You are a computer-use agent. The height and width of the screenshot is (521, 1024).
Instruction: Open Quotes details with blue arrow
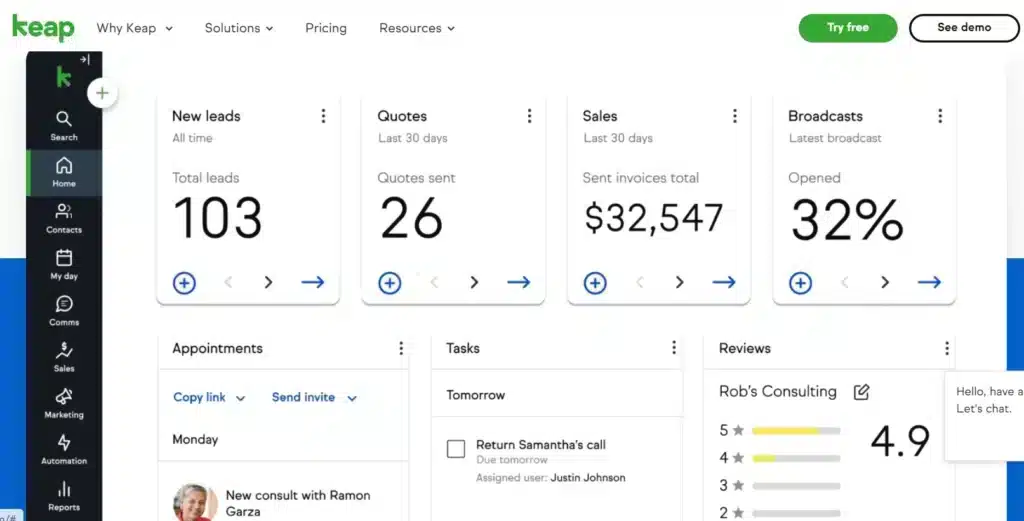[x=519, y=282]
